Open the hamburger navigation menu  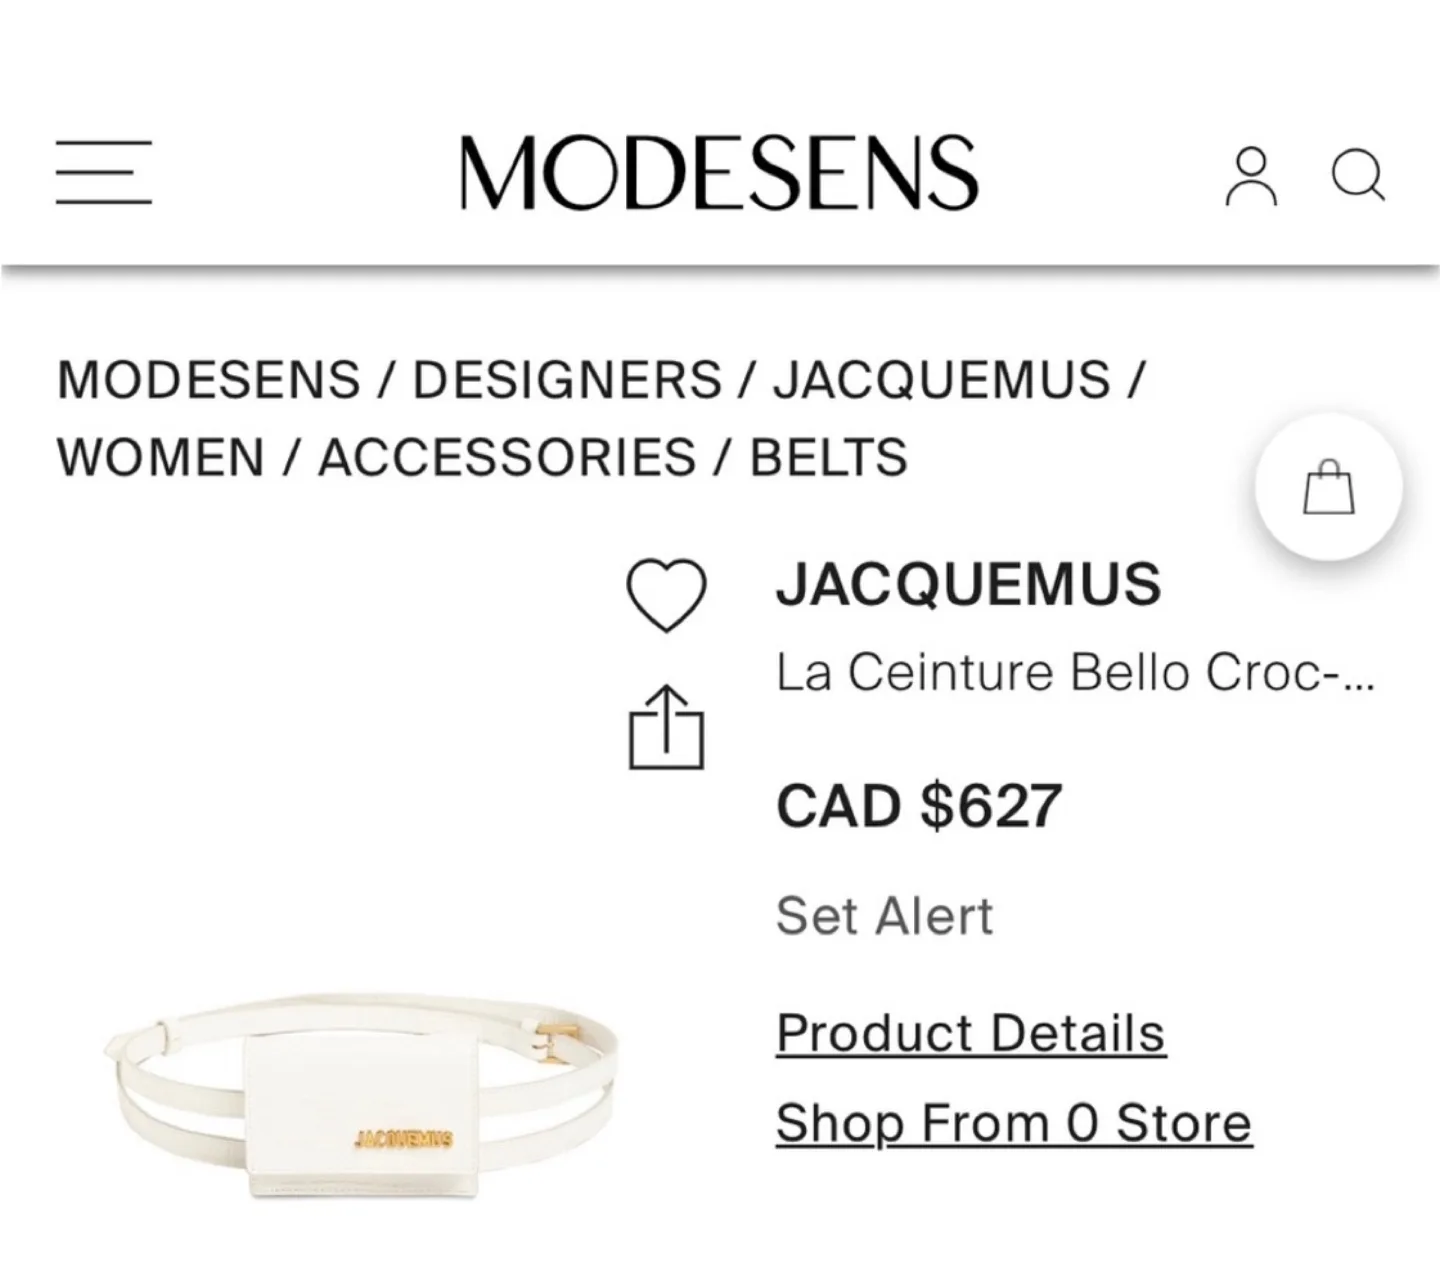point(103,174)
